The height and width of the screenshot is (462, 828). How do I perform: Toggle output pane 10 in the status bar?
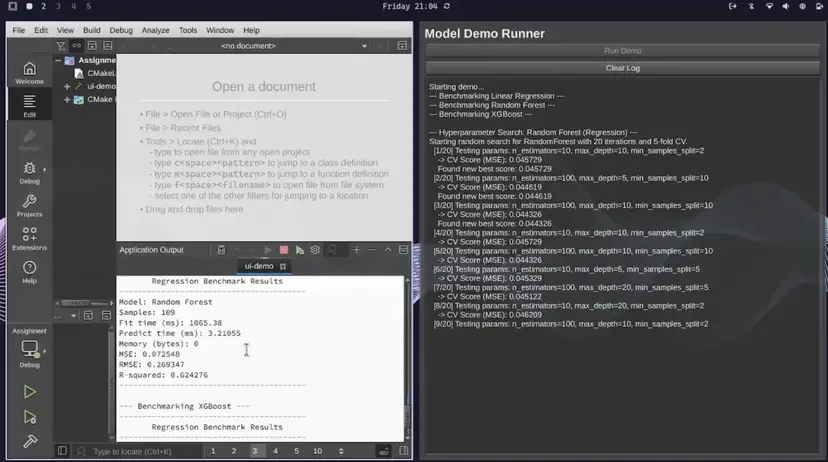click(317, 451)
